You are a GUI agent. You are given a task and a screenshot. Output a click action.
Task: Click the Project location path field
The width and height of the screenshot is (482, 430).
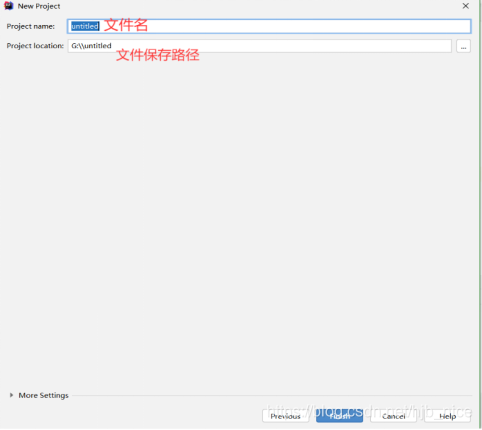click(260, 46)
